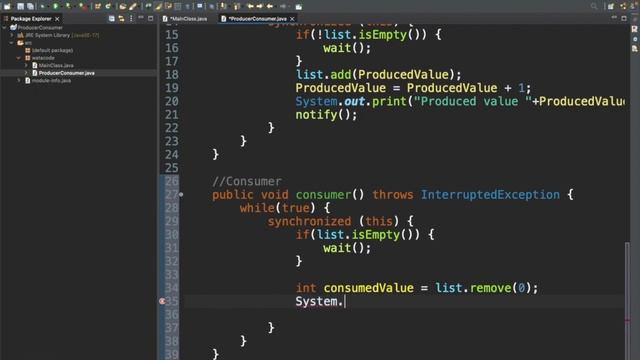Screen dimensions: 640x360
Task: Click the External Tools run icon
Action: pos(83,6)
